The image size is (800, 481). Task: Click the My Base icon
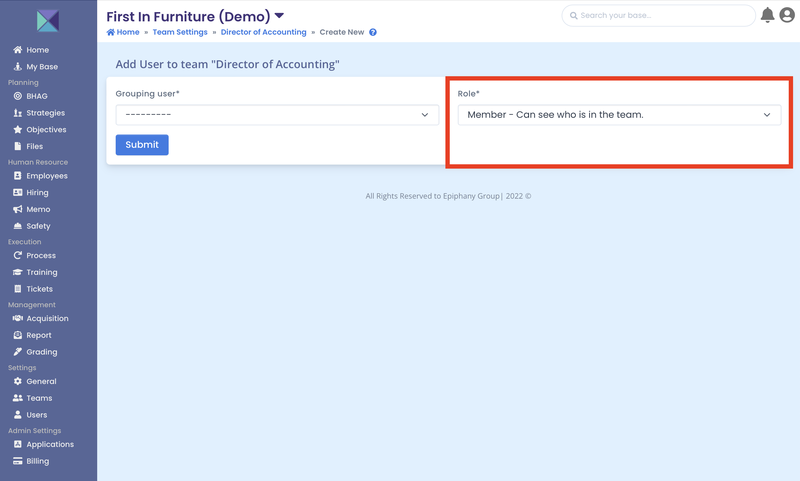tap(17, 66)
